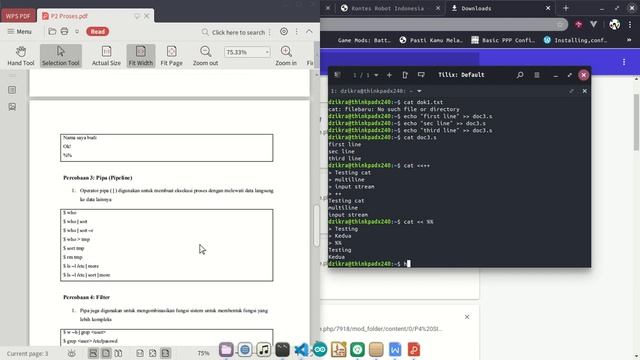The width and height of the screenshot is (640, 360).
Task: Open a new browser tab
Action: tap(566, 8)
